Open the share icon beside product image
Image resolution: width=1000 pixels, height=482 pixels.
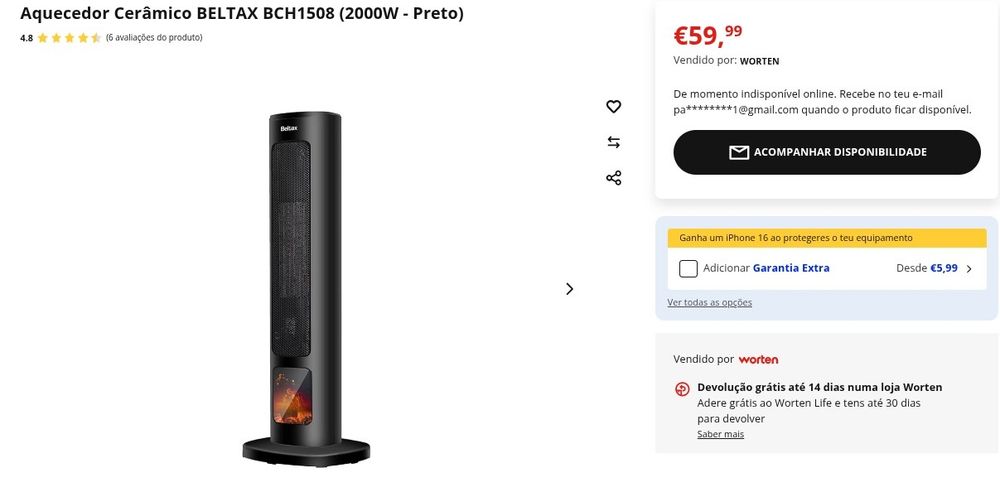tap(614, 178)
